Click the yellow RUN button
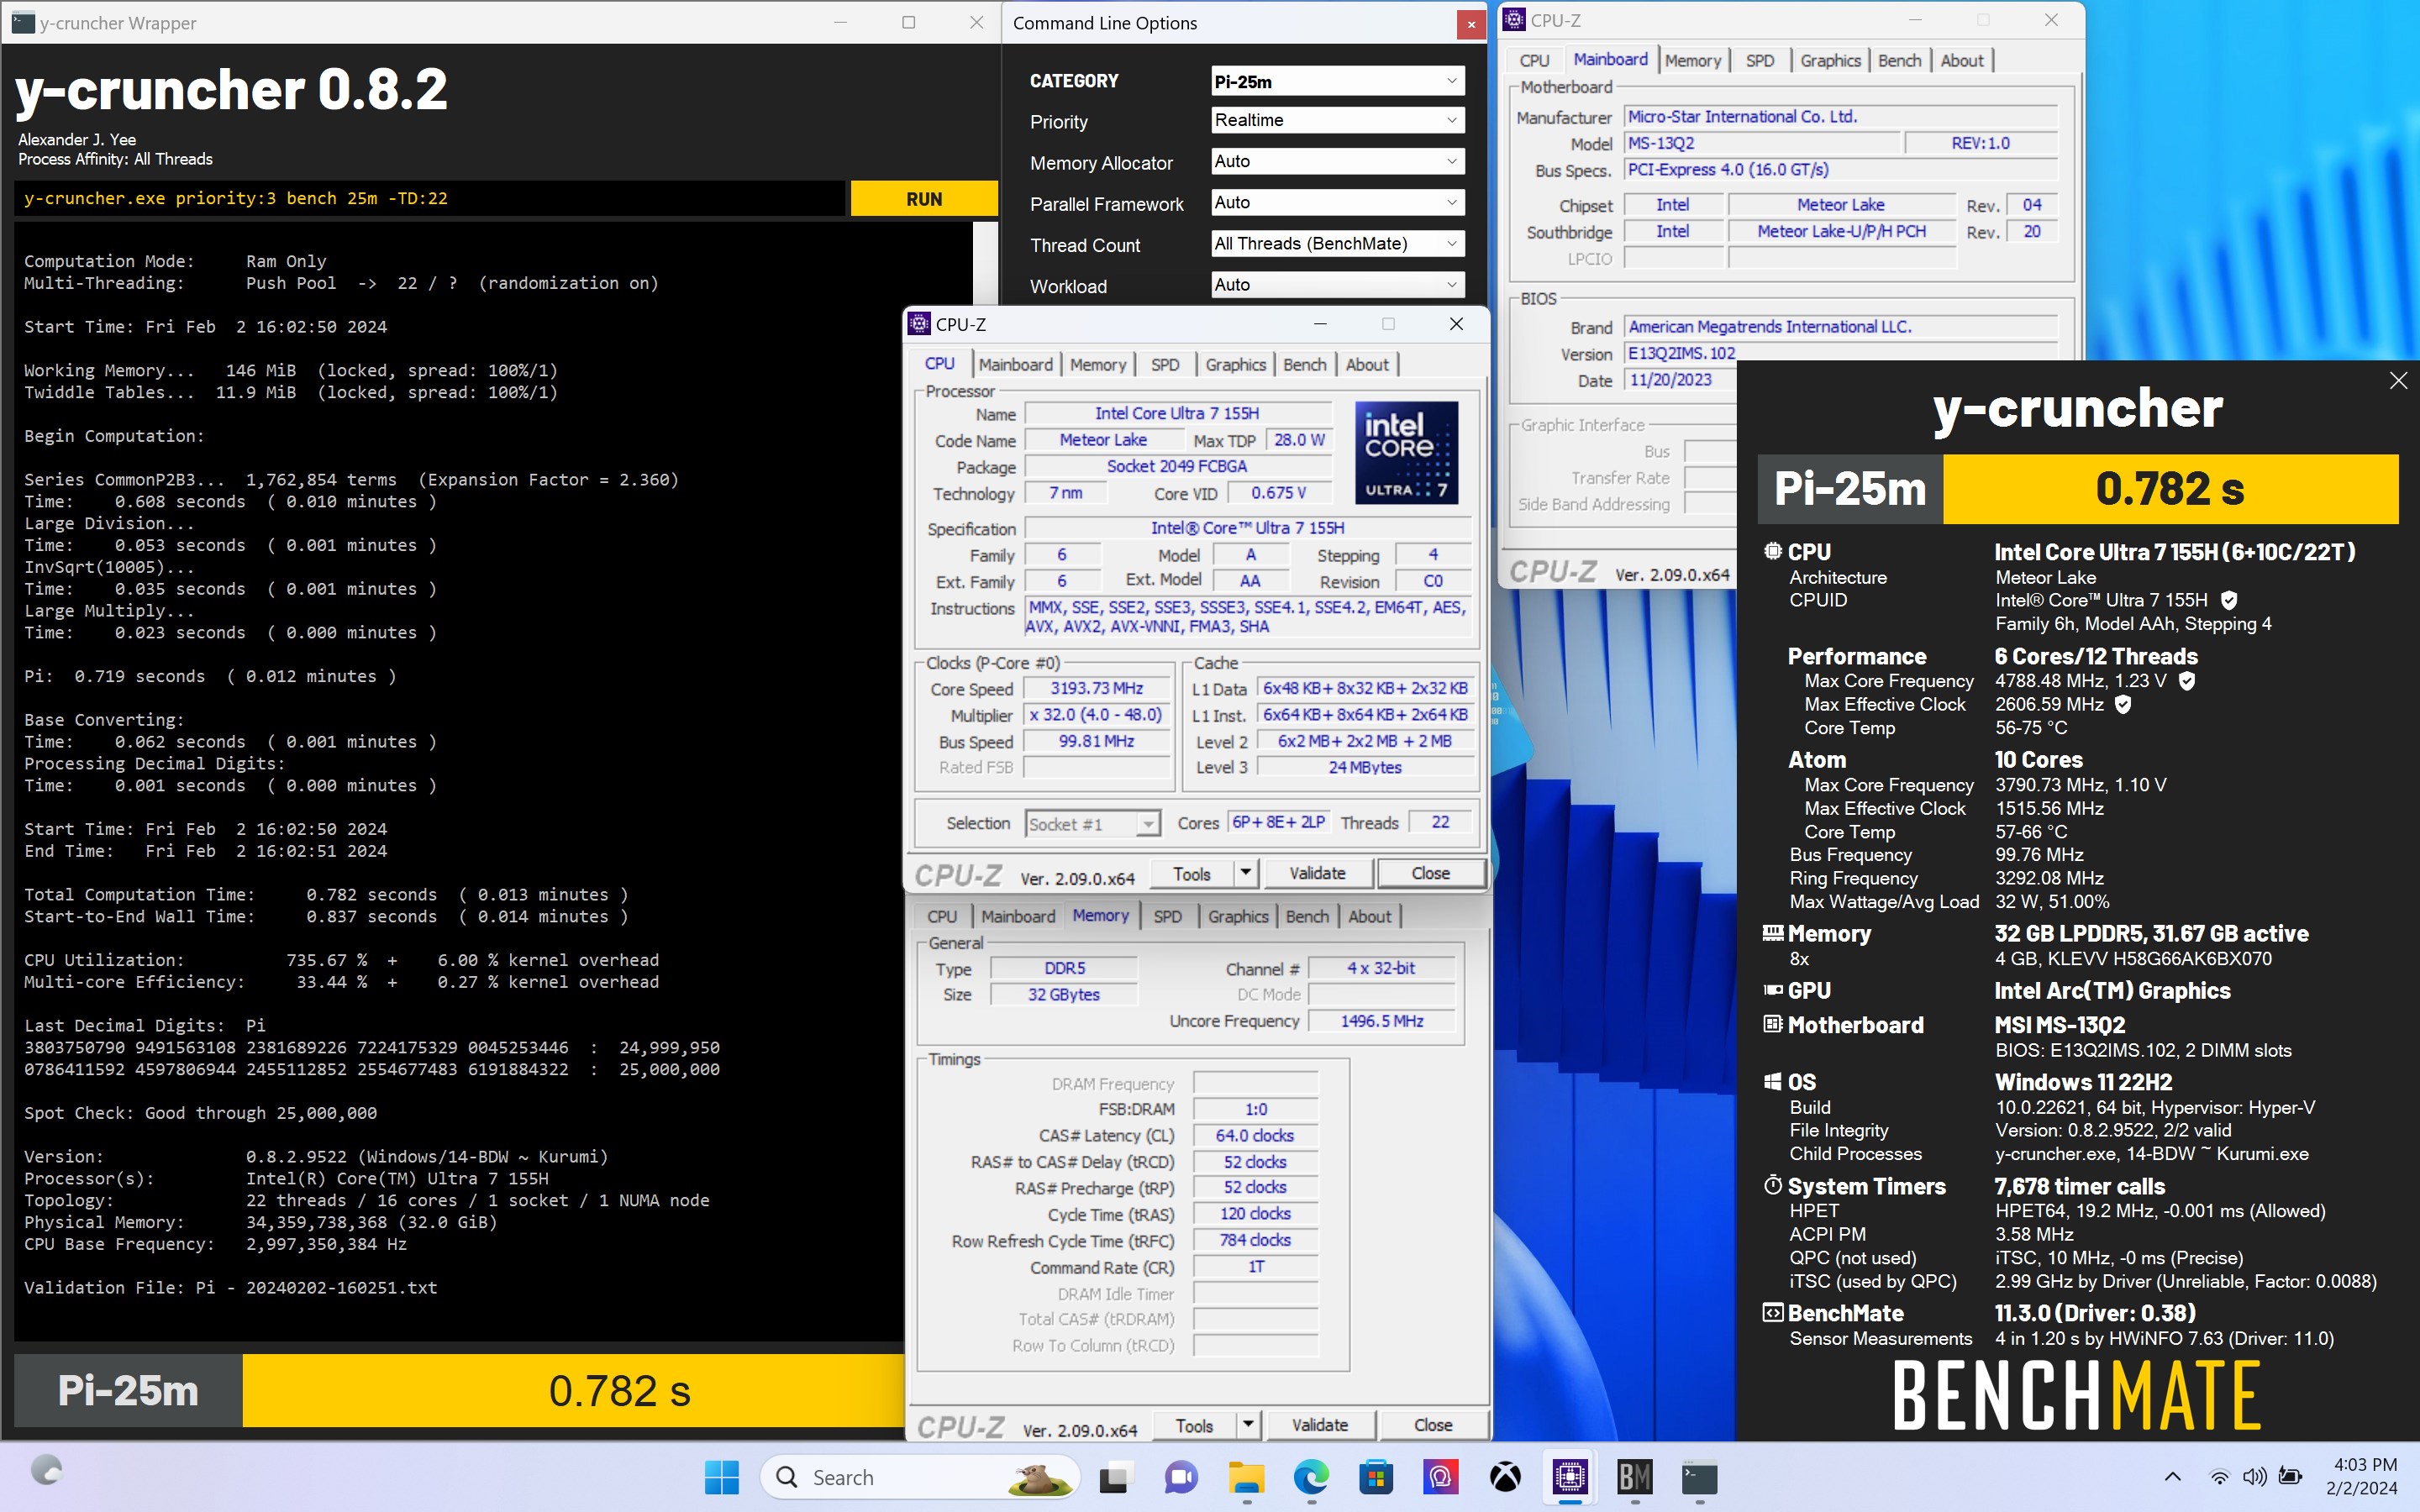 pos(924,199)
